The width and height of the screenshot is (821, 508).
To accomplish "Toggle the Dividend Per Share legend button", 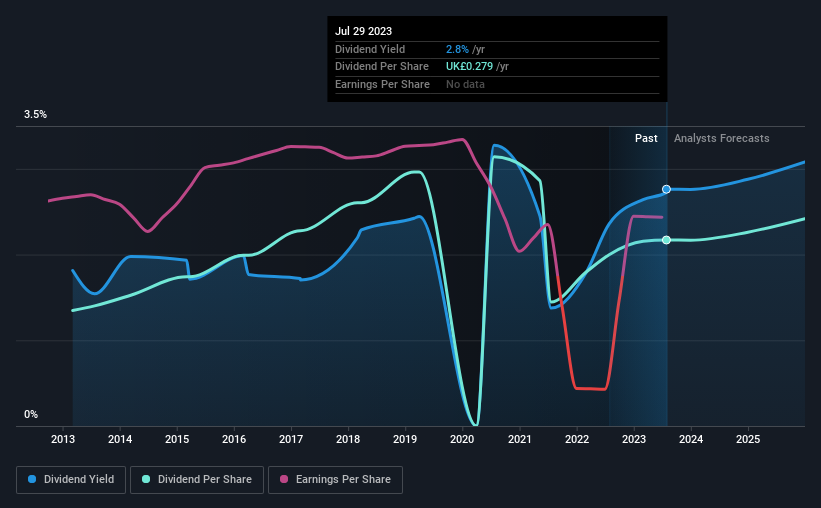I will [x=197, y=480].
